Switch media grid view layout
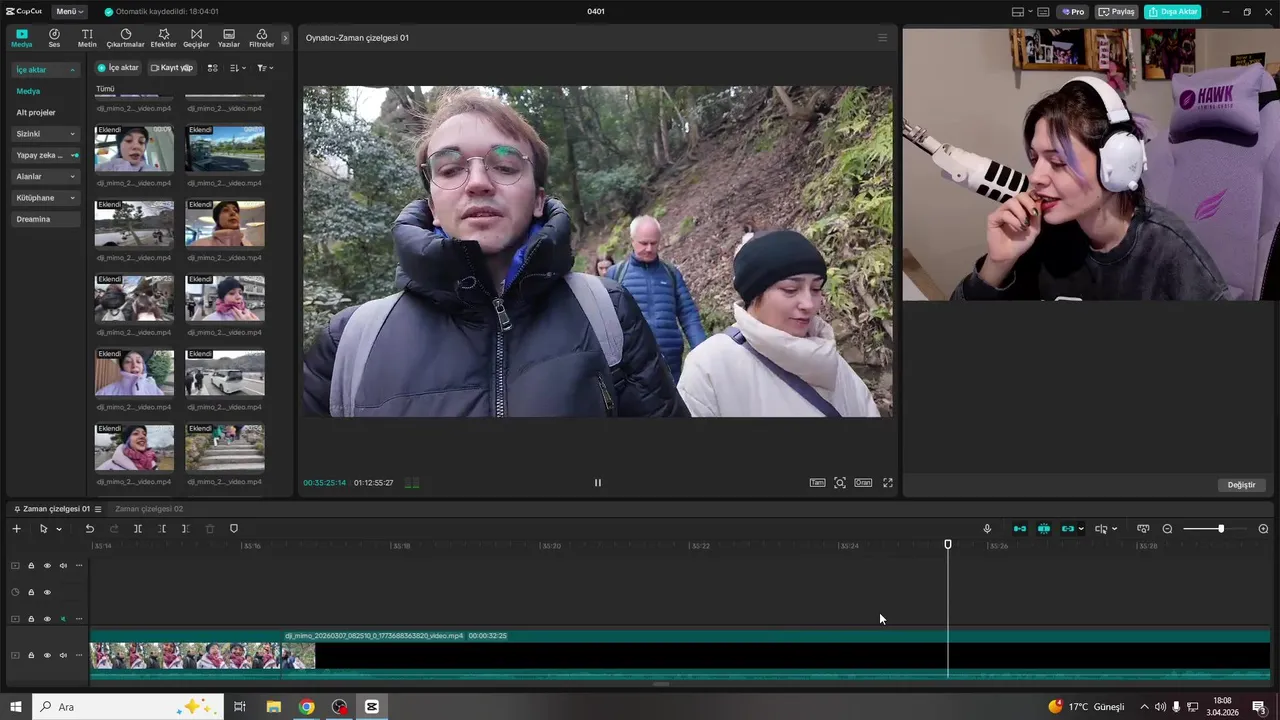Viewport: 1280px width, 720px height. click(212, 68)
